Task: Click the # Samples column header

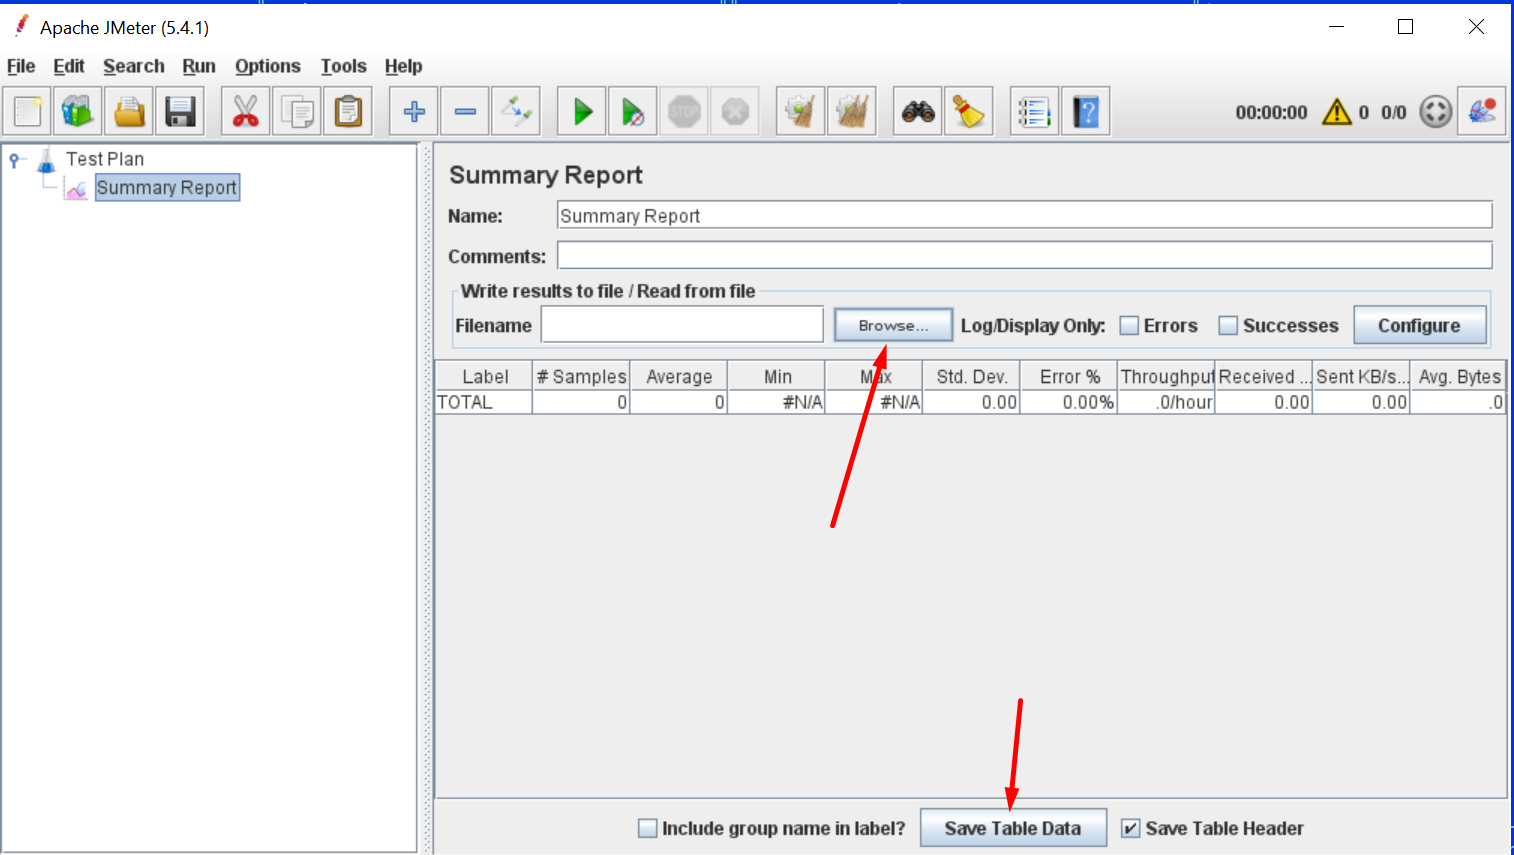Action: pos(581,376)
